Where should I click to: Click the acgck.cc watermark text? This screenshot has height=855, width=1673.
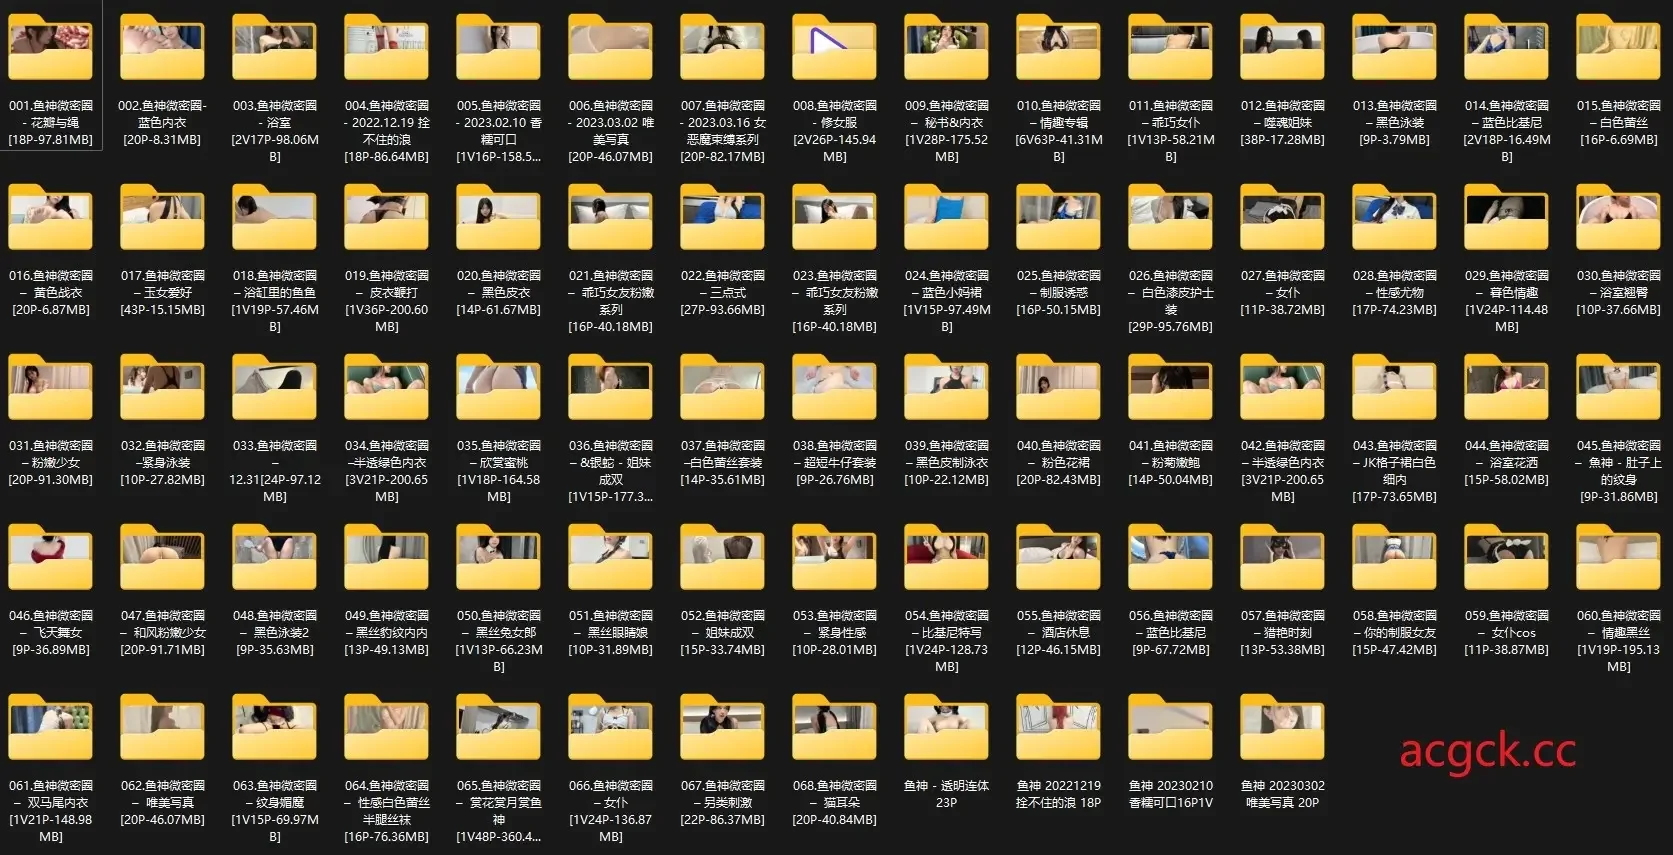click(x=1487, y=752)
